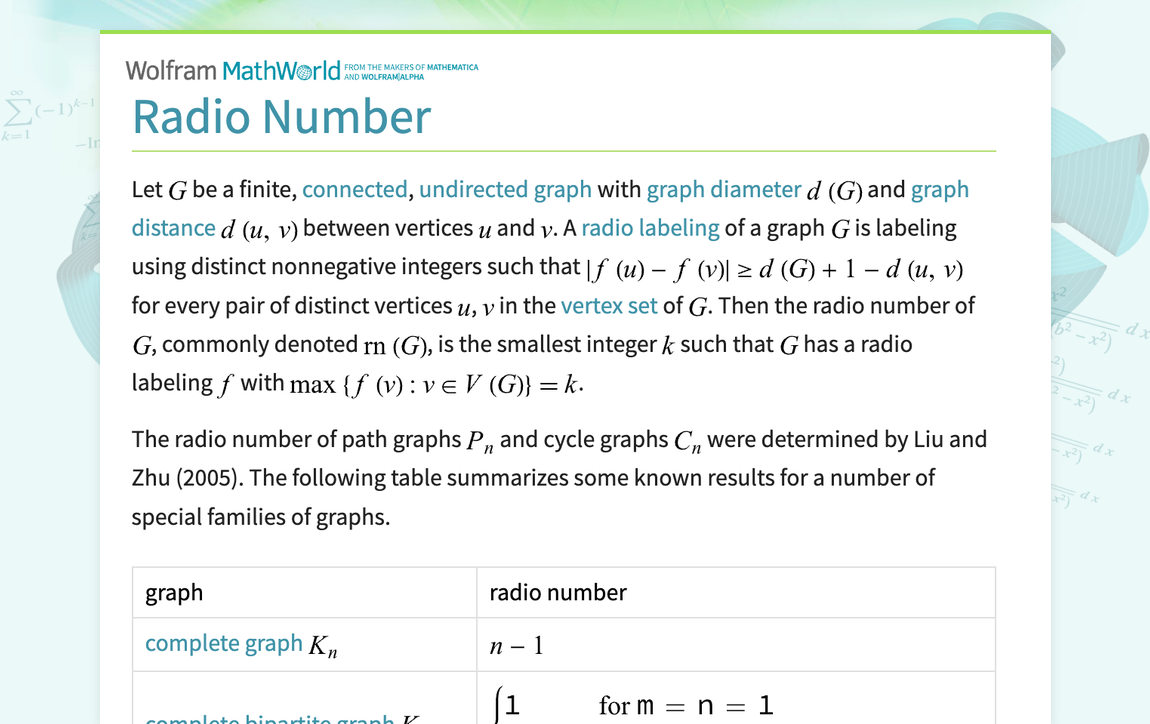The image size is (1150, 724).
Task: Open the 'vertex set' hyperlink
Action: (609, 306)
